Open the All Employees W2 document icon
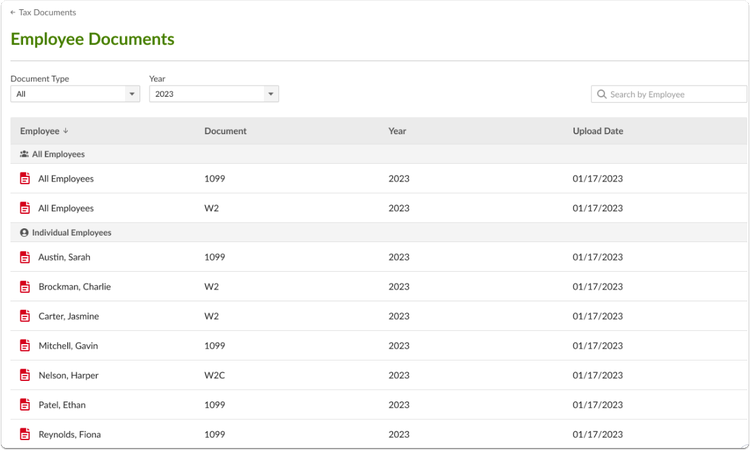Screen dimensions: 750x450 25,208
